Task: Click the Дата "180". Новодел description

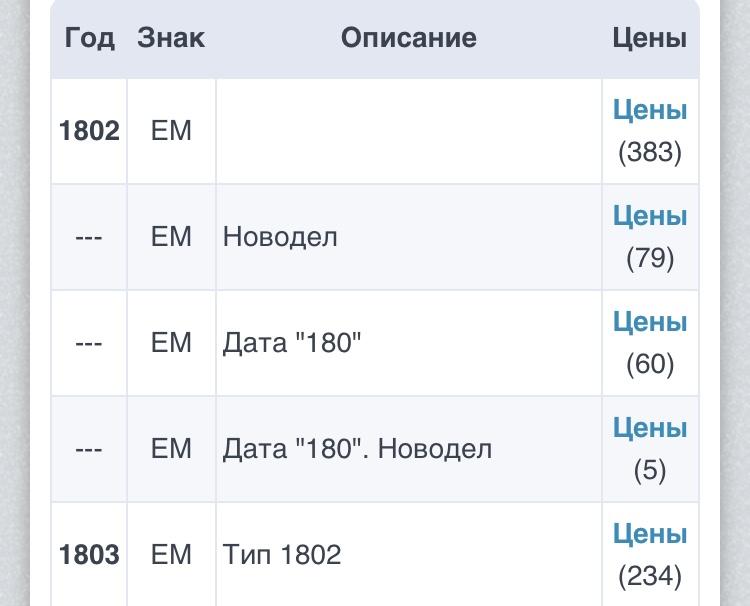Action: [357, 449]
